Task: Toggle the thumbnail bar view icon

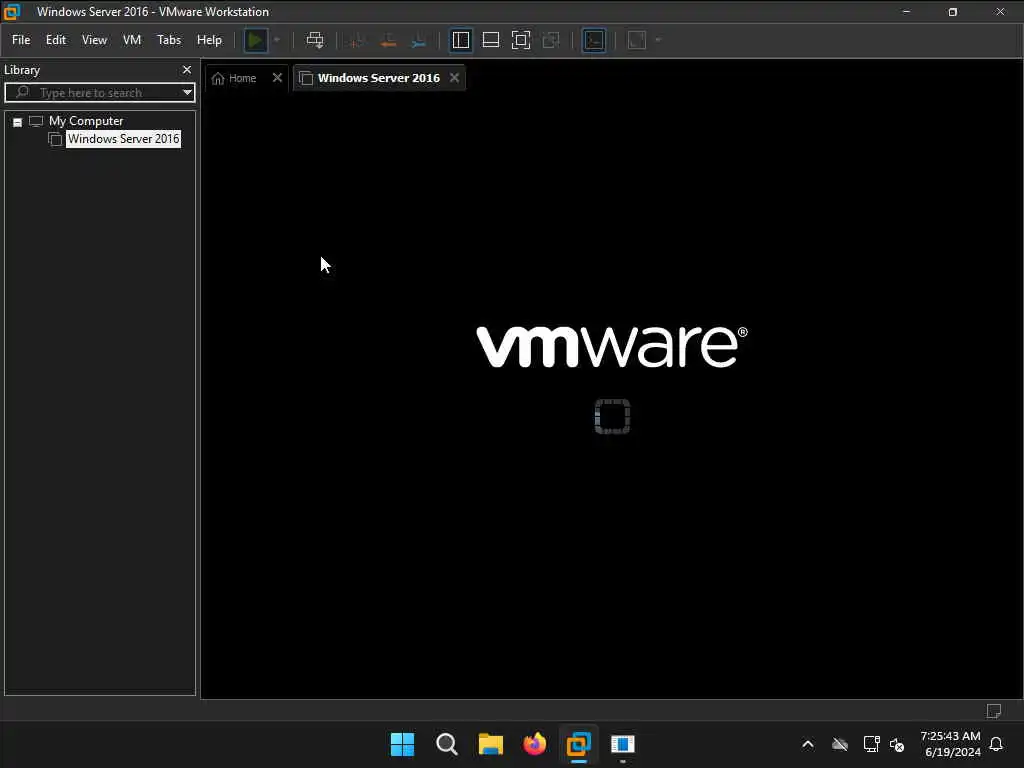Action: (490, 40)
